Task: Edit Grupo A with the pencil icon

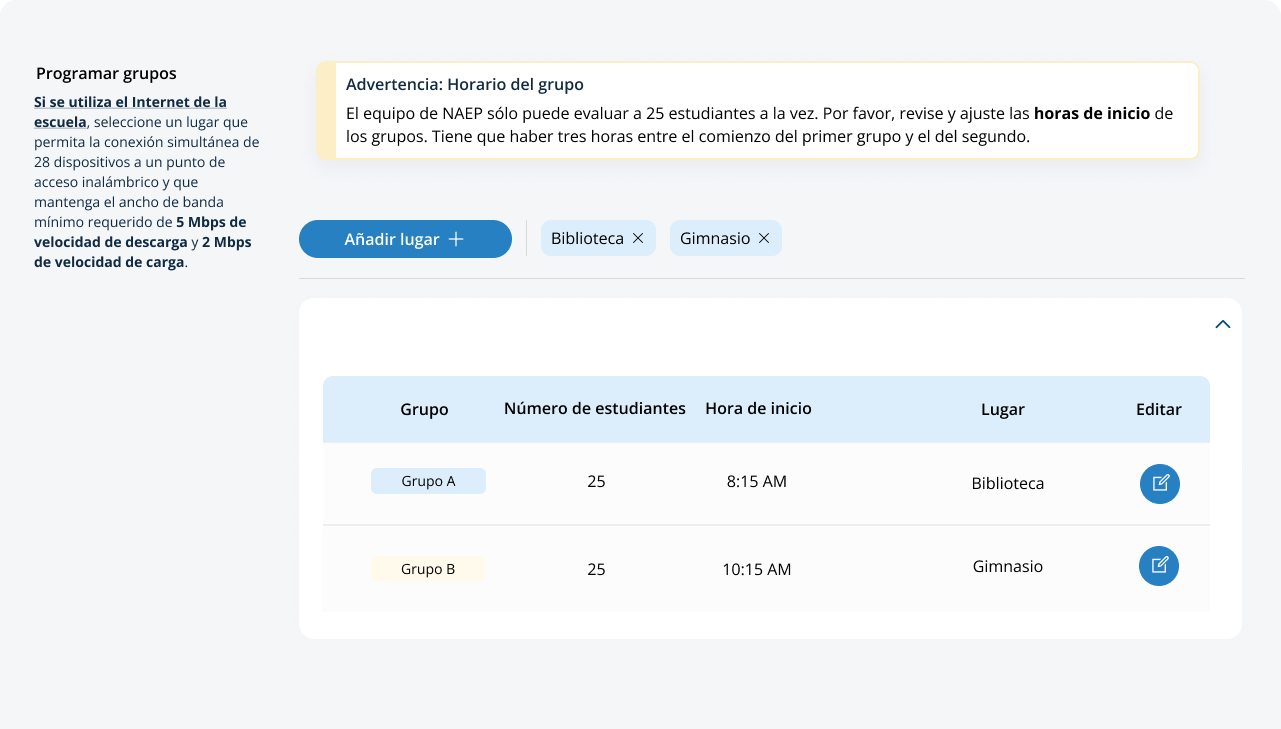Action: click(1159, 484)
